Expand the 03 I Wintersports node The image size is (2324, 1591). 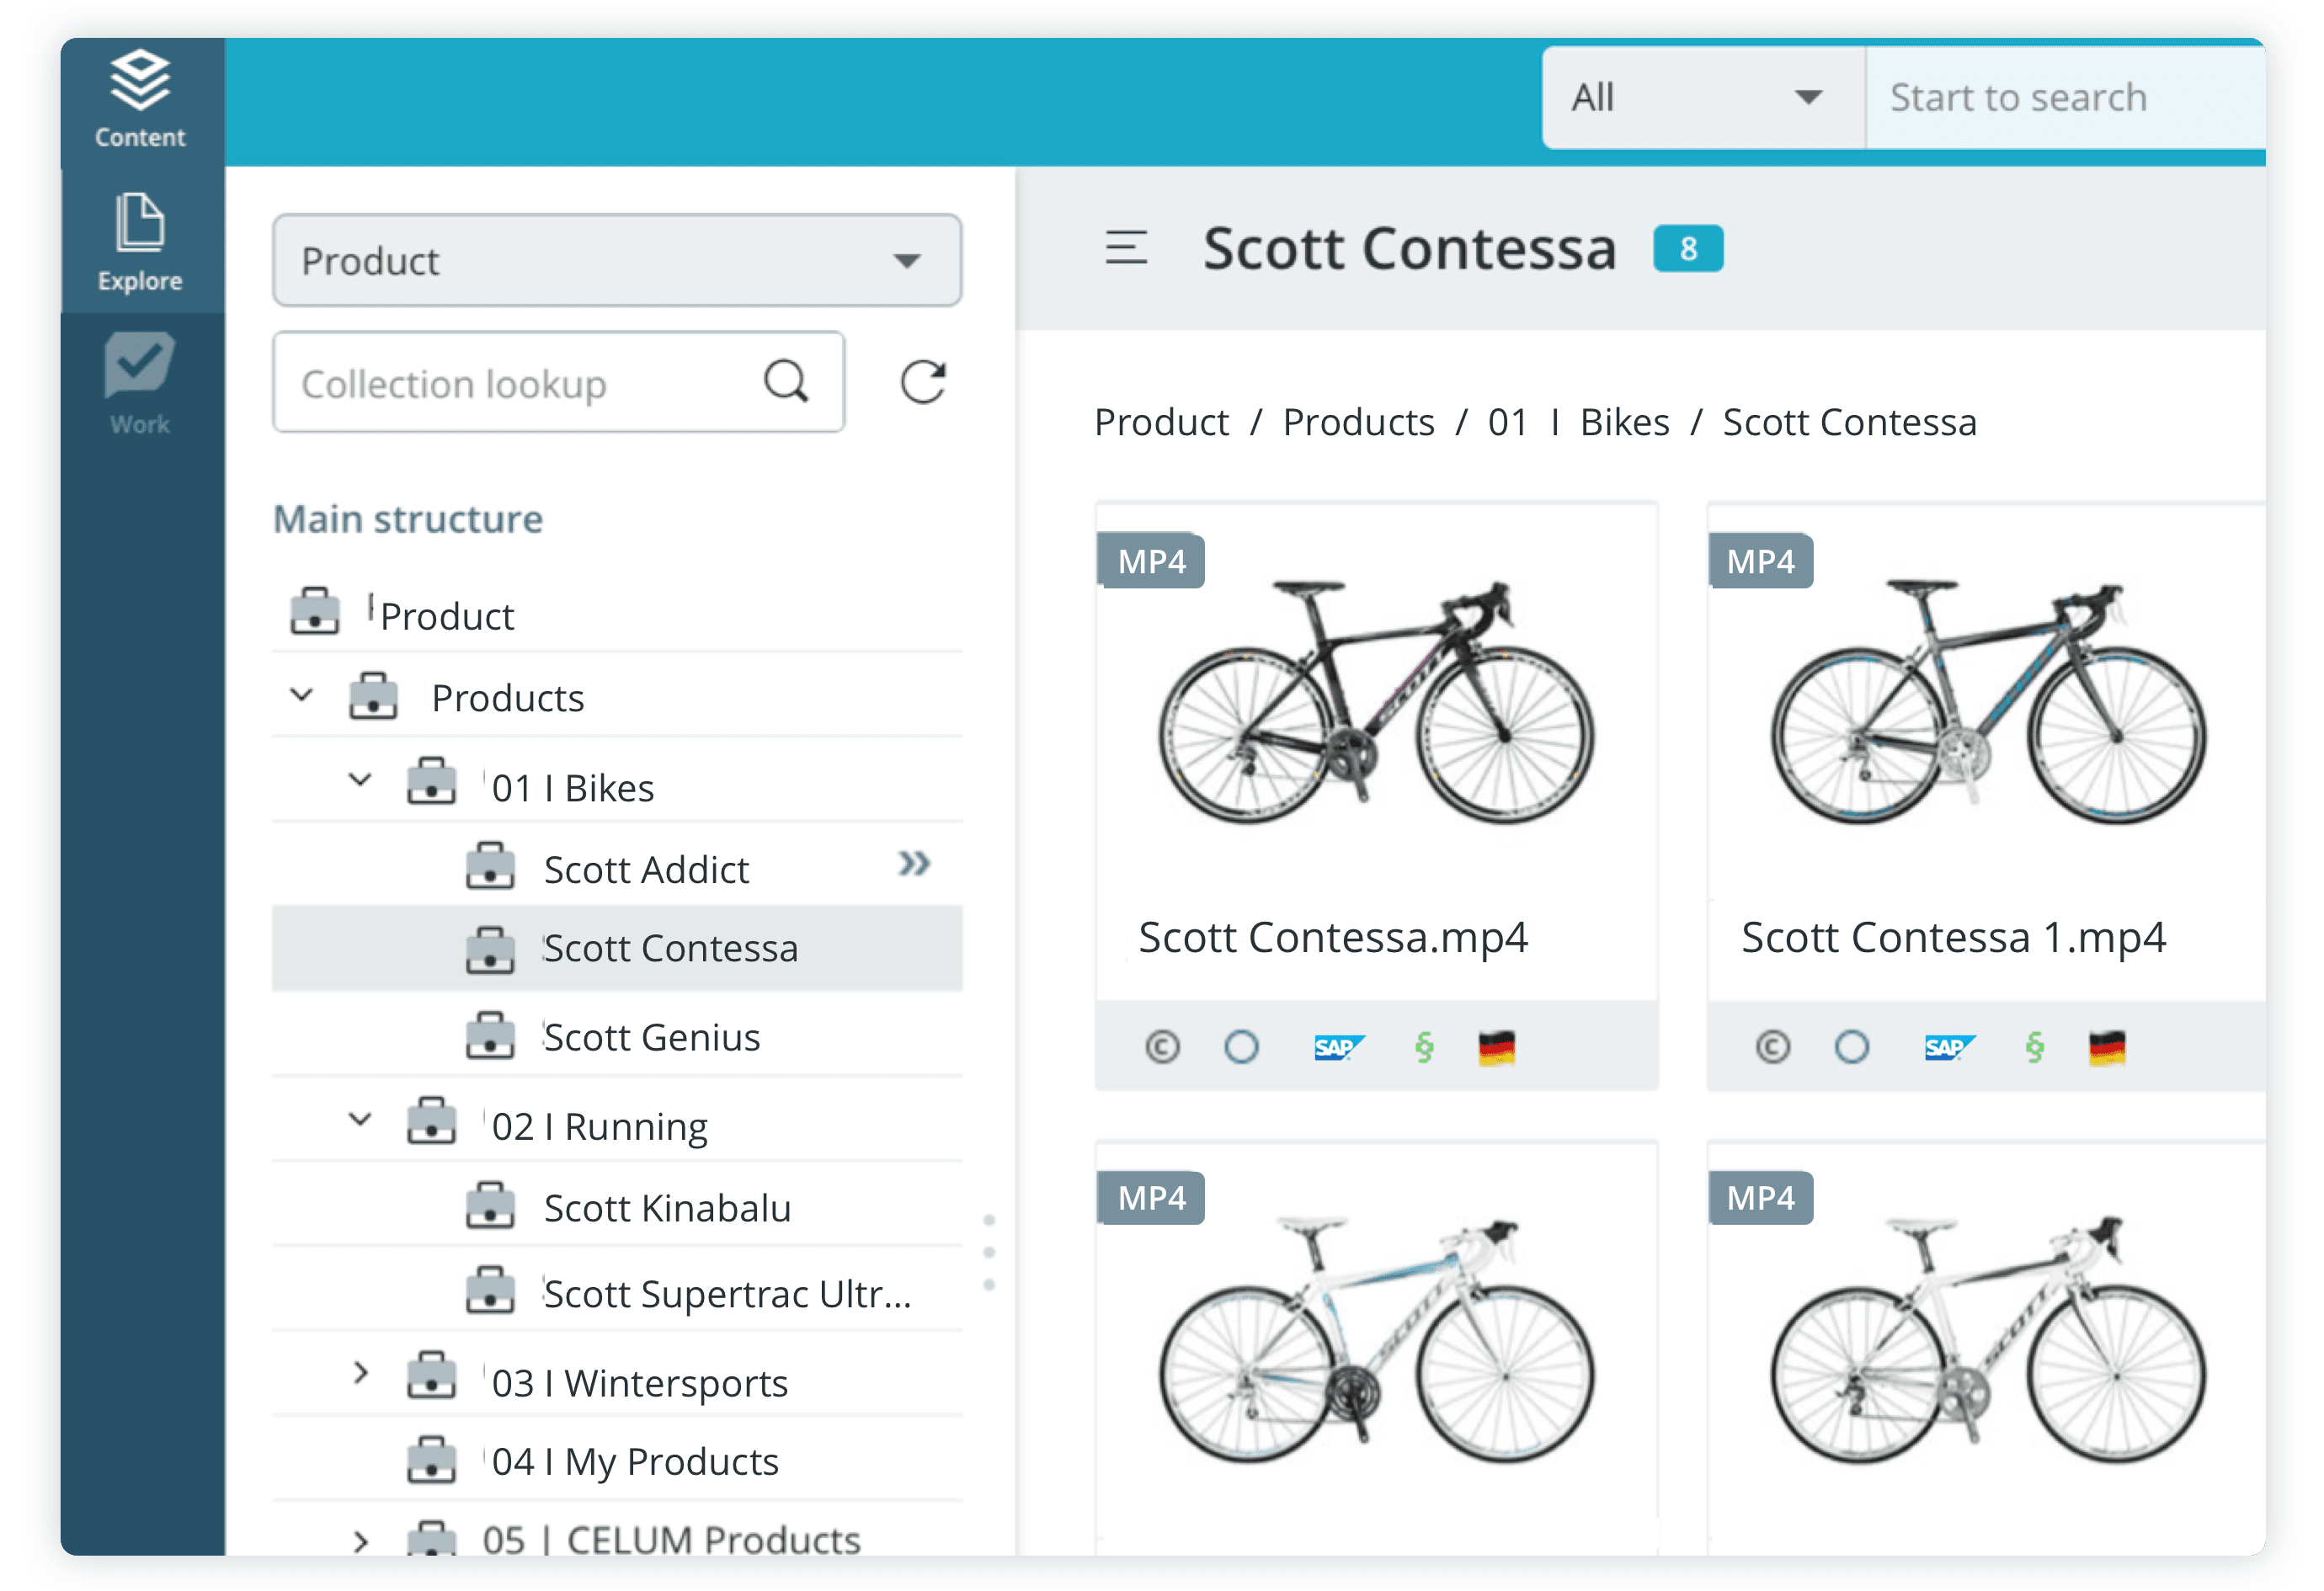click(361, 1374)
